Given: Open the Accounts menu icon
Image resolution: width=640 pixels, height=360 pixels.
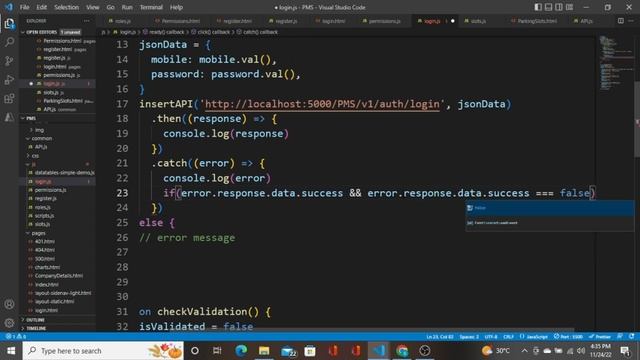Looking at the screenshot, I should [x=9, y=304].
